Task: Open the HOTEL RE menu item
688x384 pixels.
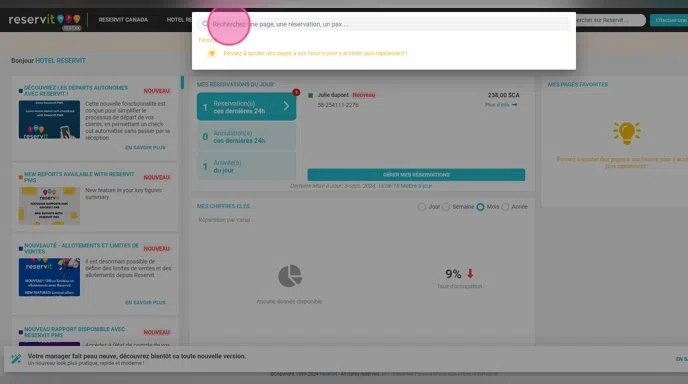Action: pos(179,20)
